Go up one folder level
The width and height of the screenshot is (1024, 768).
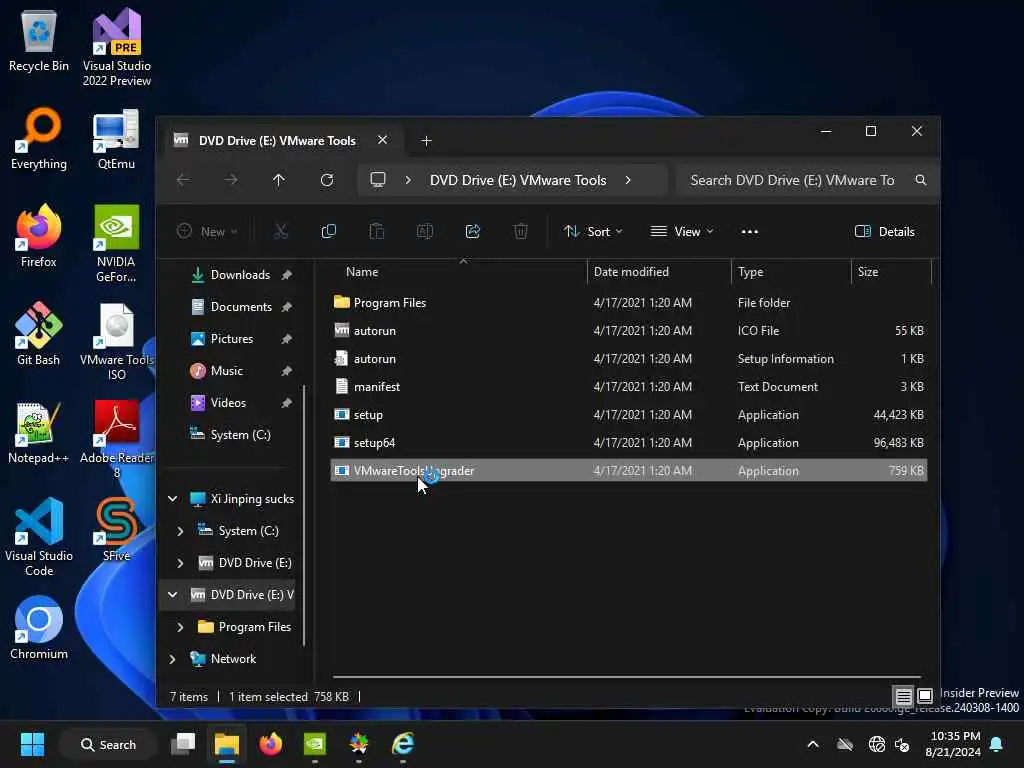point(279,180)
